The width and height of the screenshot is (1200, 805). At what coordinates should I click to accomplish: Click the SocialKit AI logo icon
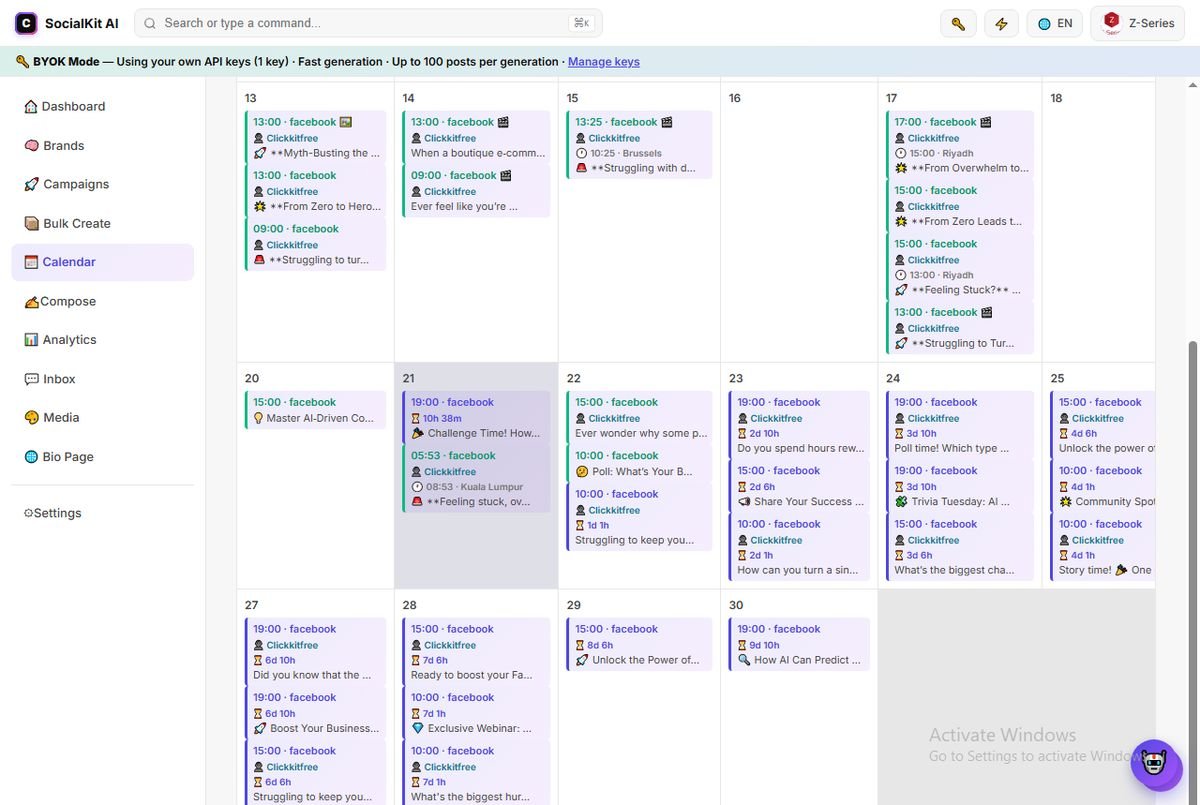tap(26, 23)
